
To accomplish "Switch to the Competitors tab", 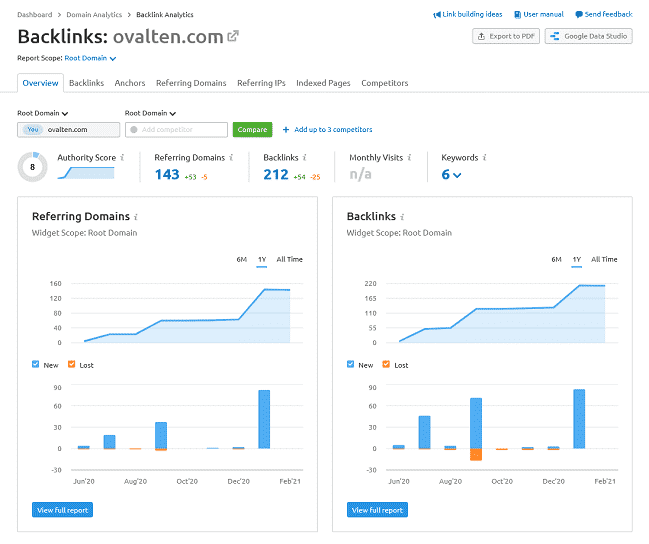I will [385, 83].
